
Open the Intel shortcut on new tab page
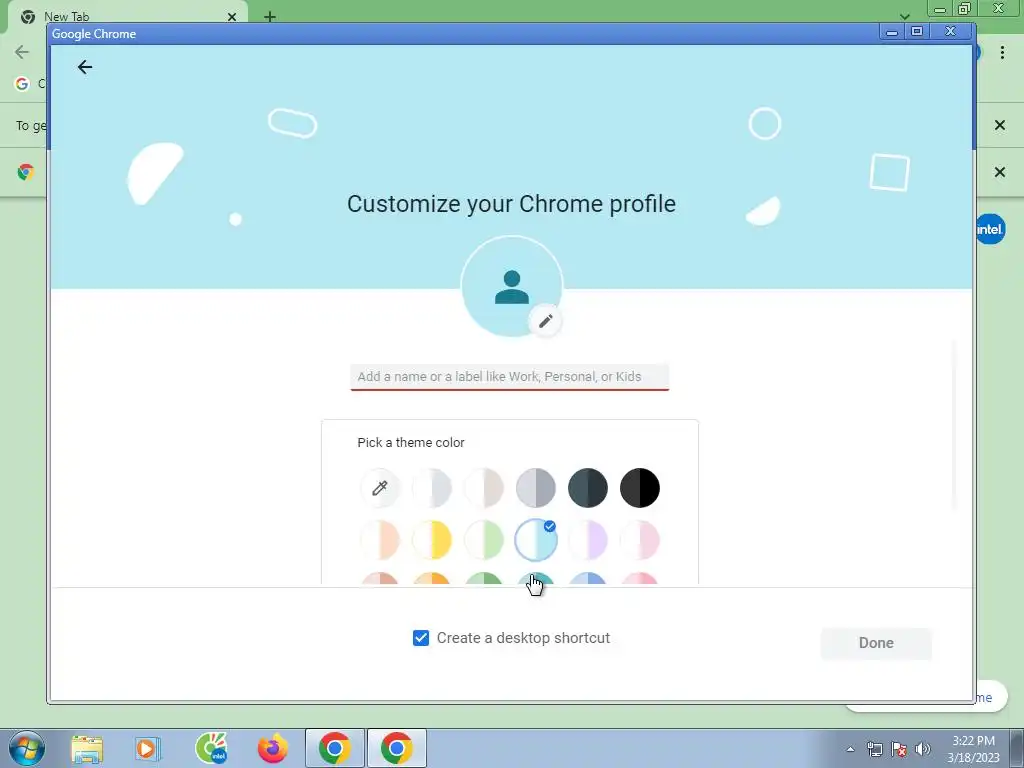coord(990,229)
